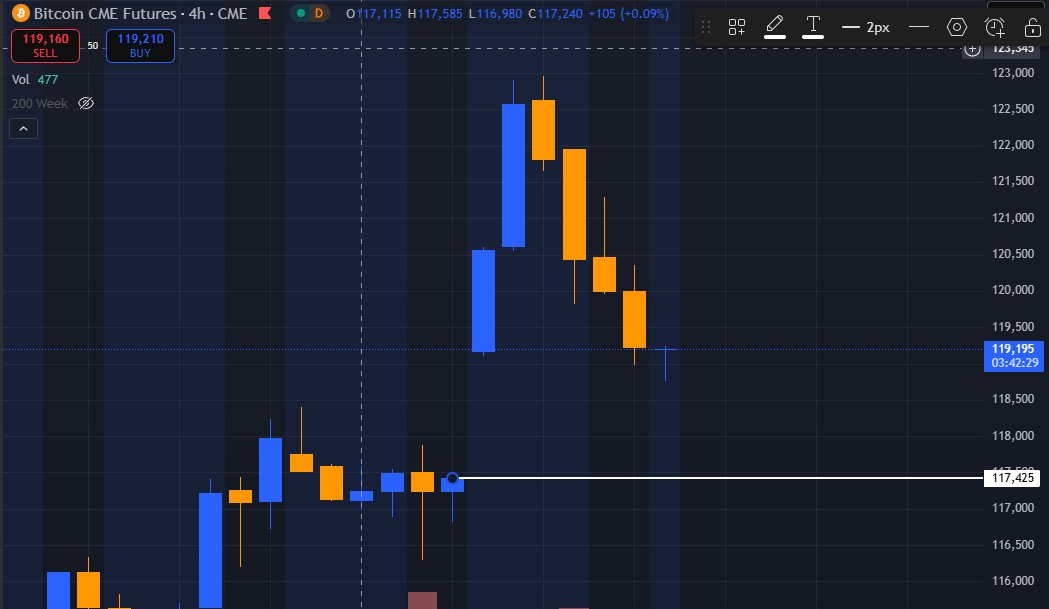Show the hidden 200 Week indicator
Screen dimensions: 1049x609
[x=86, y=103]
